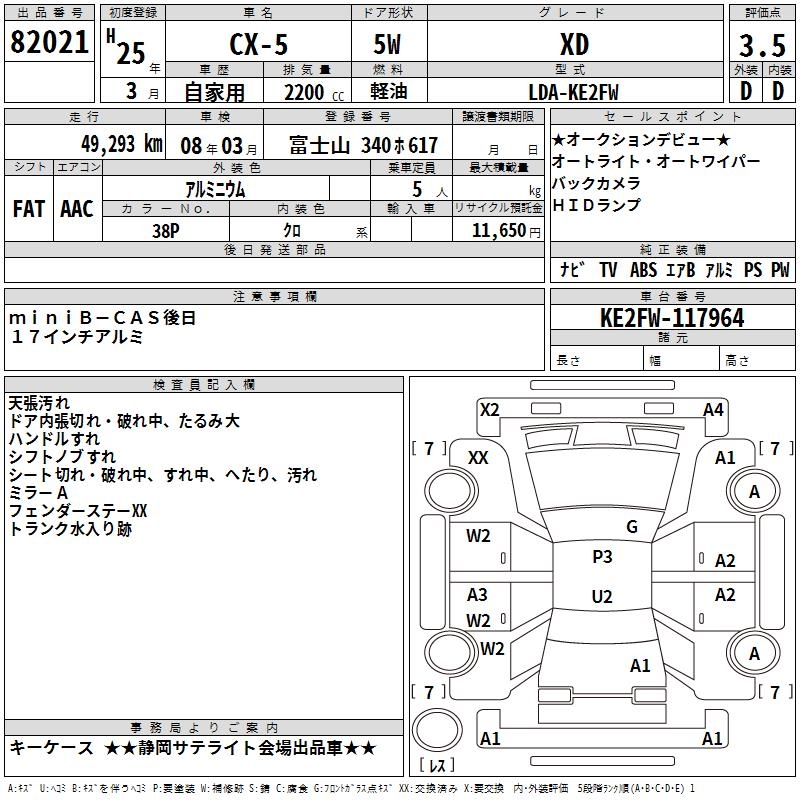
Task: Click inspector note ハンドルすれ
Action: pyautogui.click(x=54, y=439)
